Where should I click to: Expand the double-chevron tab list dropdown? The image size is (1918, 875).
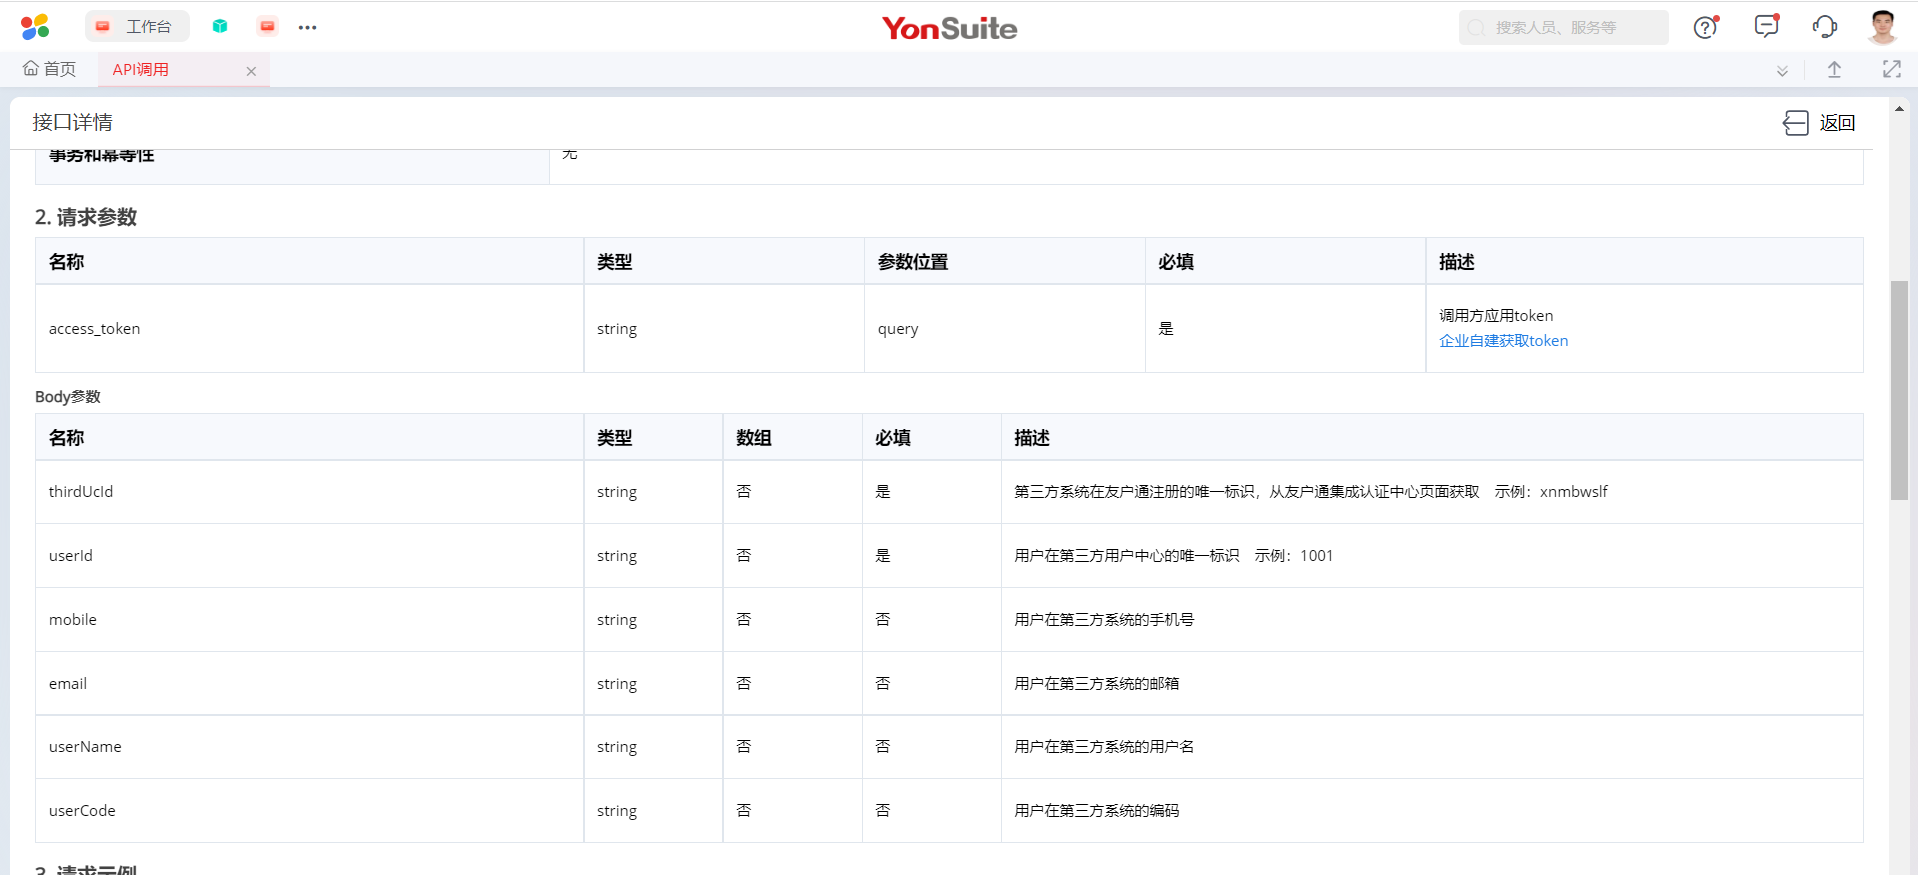(x=1782, y=71)
